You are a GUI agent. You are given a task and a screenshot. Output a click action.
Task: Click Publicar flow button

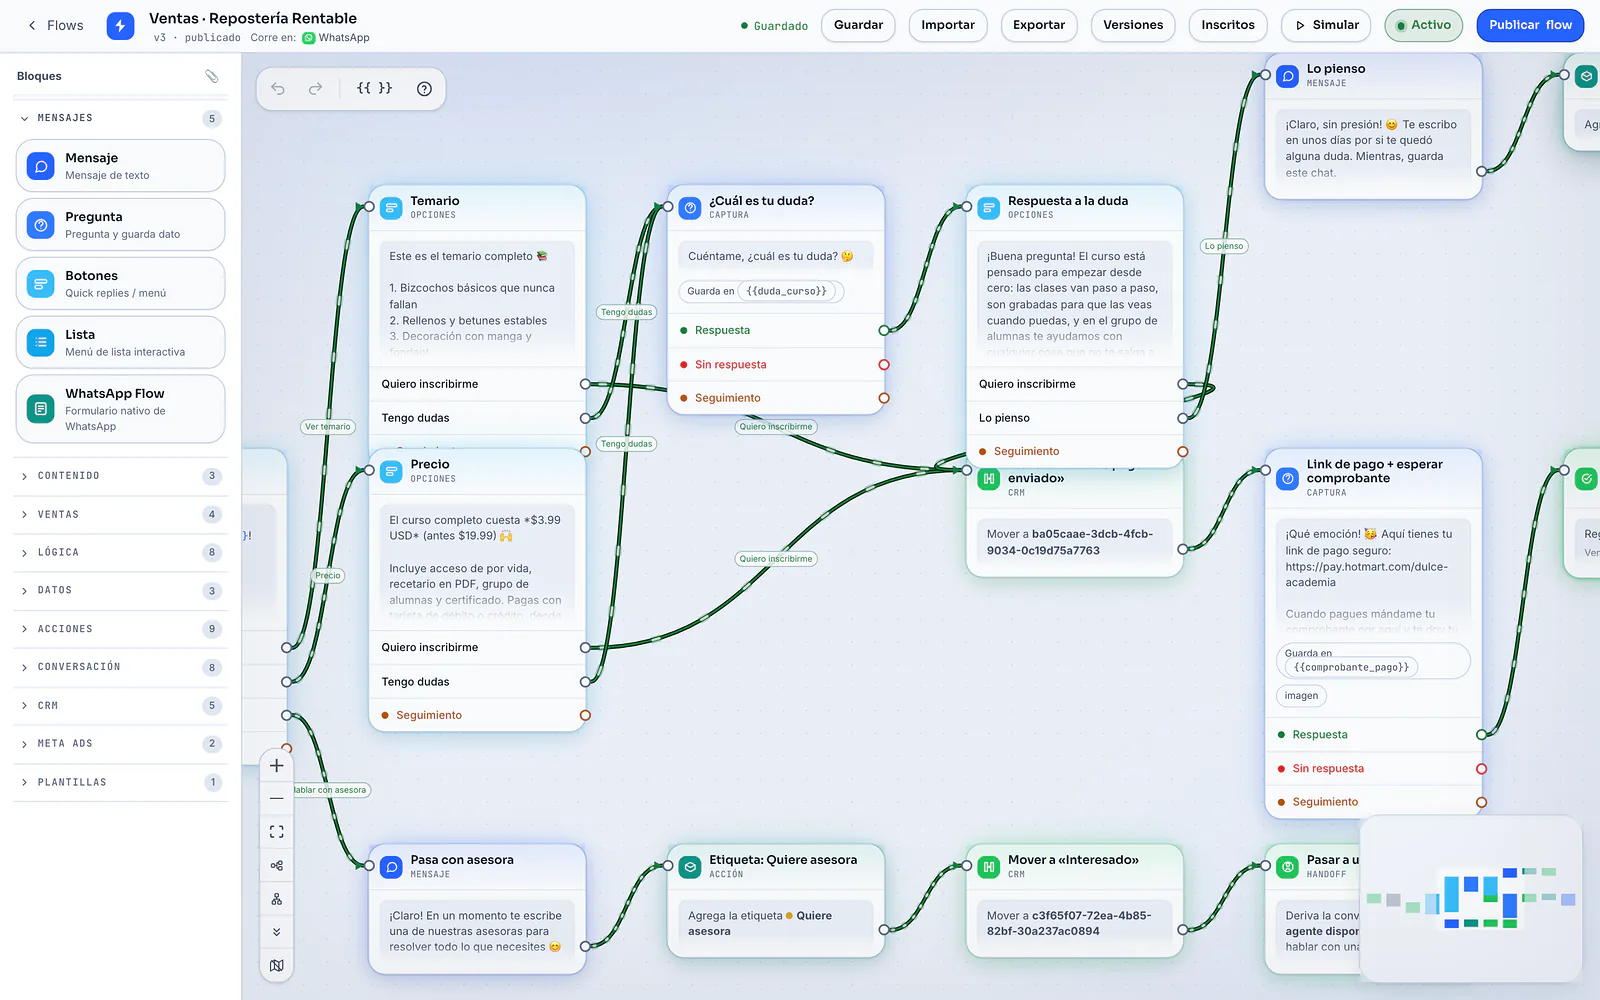(x=1530, y=25)
